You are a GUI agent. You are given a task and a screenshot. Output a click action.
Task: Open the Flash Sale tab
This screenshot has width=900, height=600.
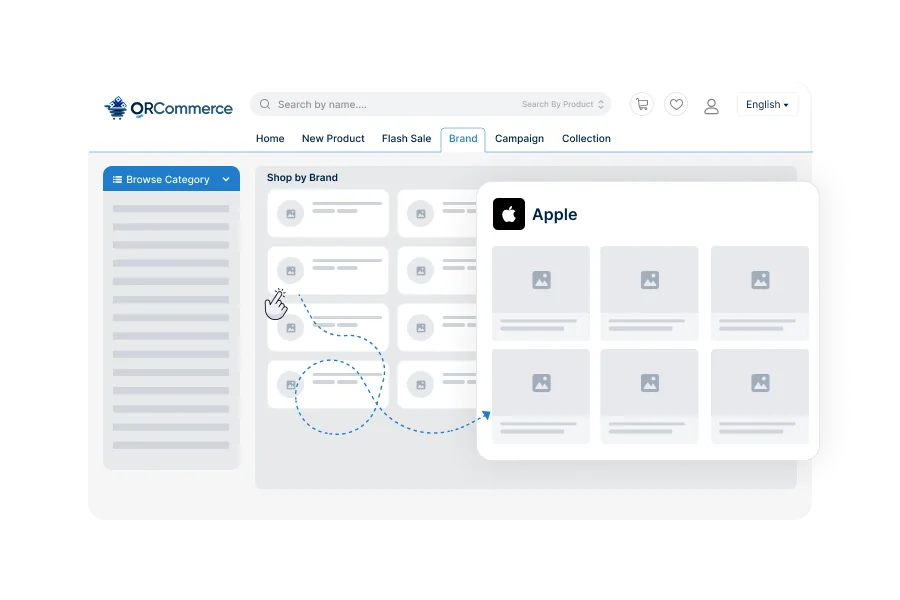click(406, 138)
